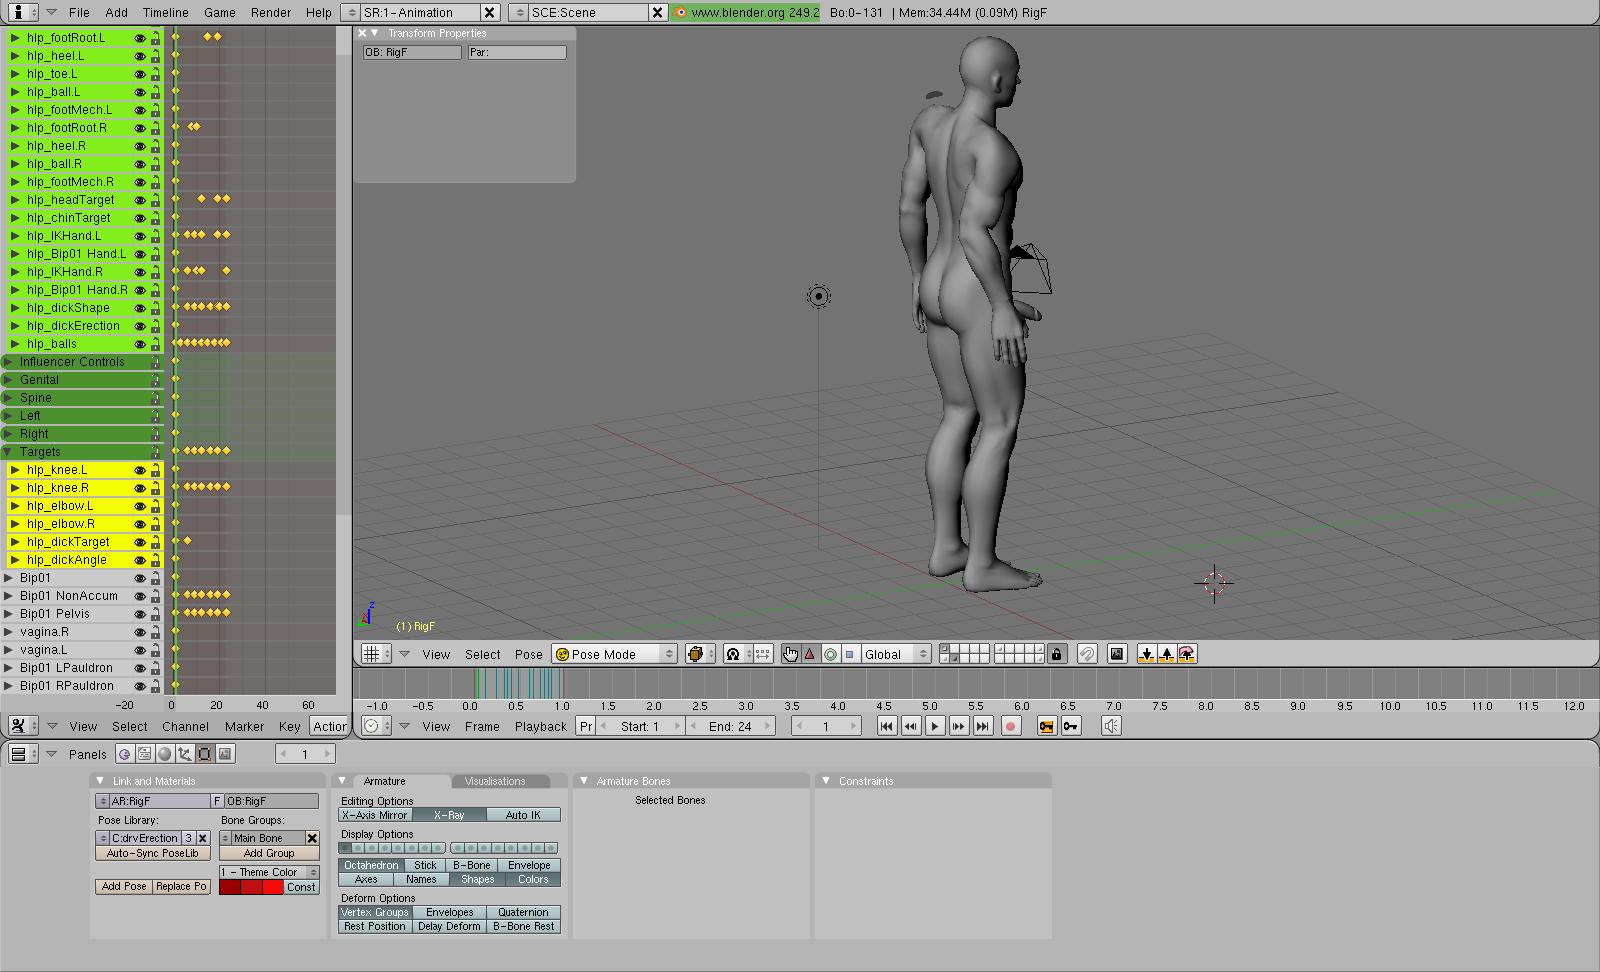Viewport: 1600px width, 972px height.
Task: Click the Add Pose button
Action: tap(124, 886)
